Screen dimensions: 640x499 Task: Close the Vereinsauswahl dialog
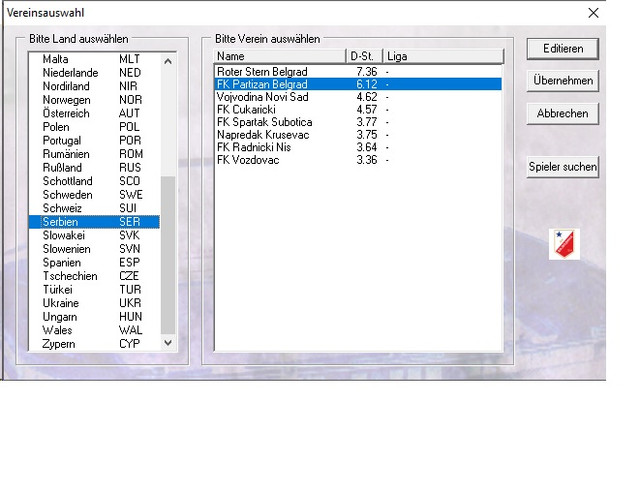(593, 13)
